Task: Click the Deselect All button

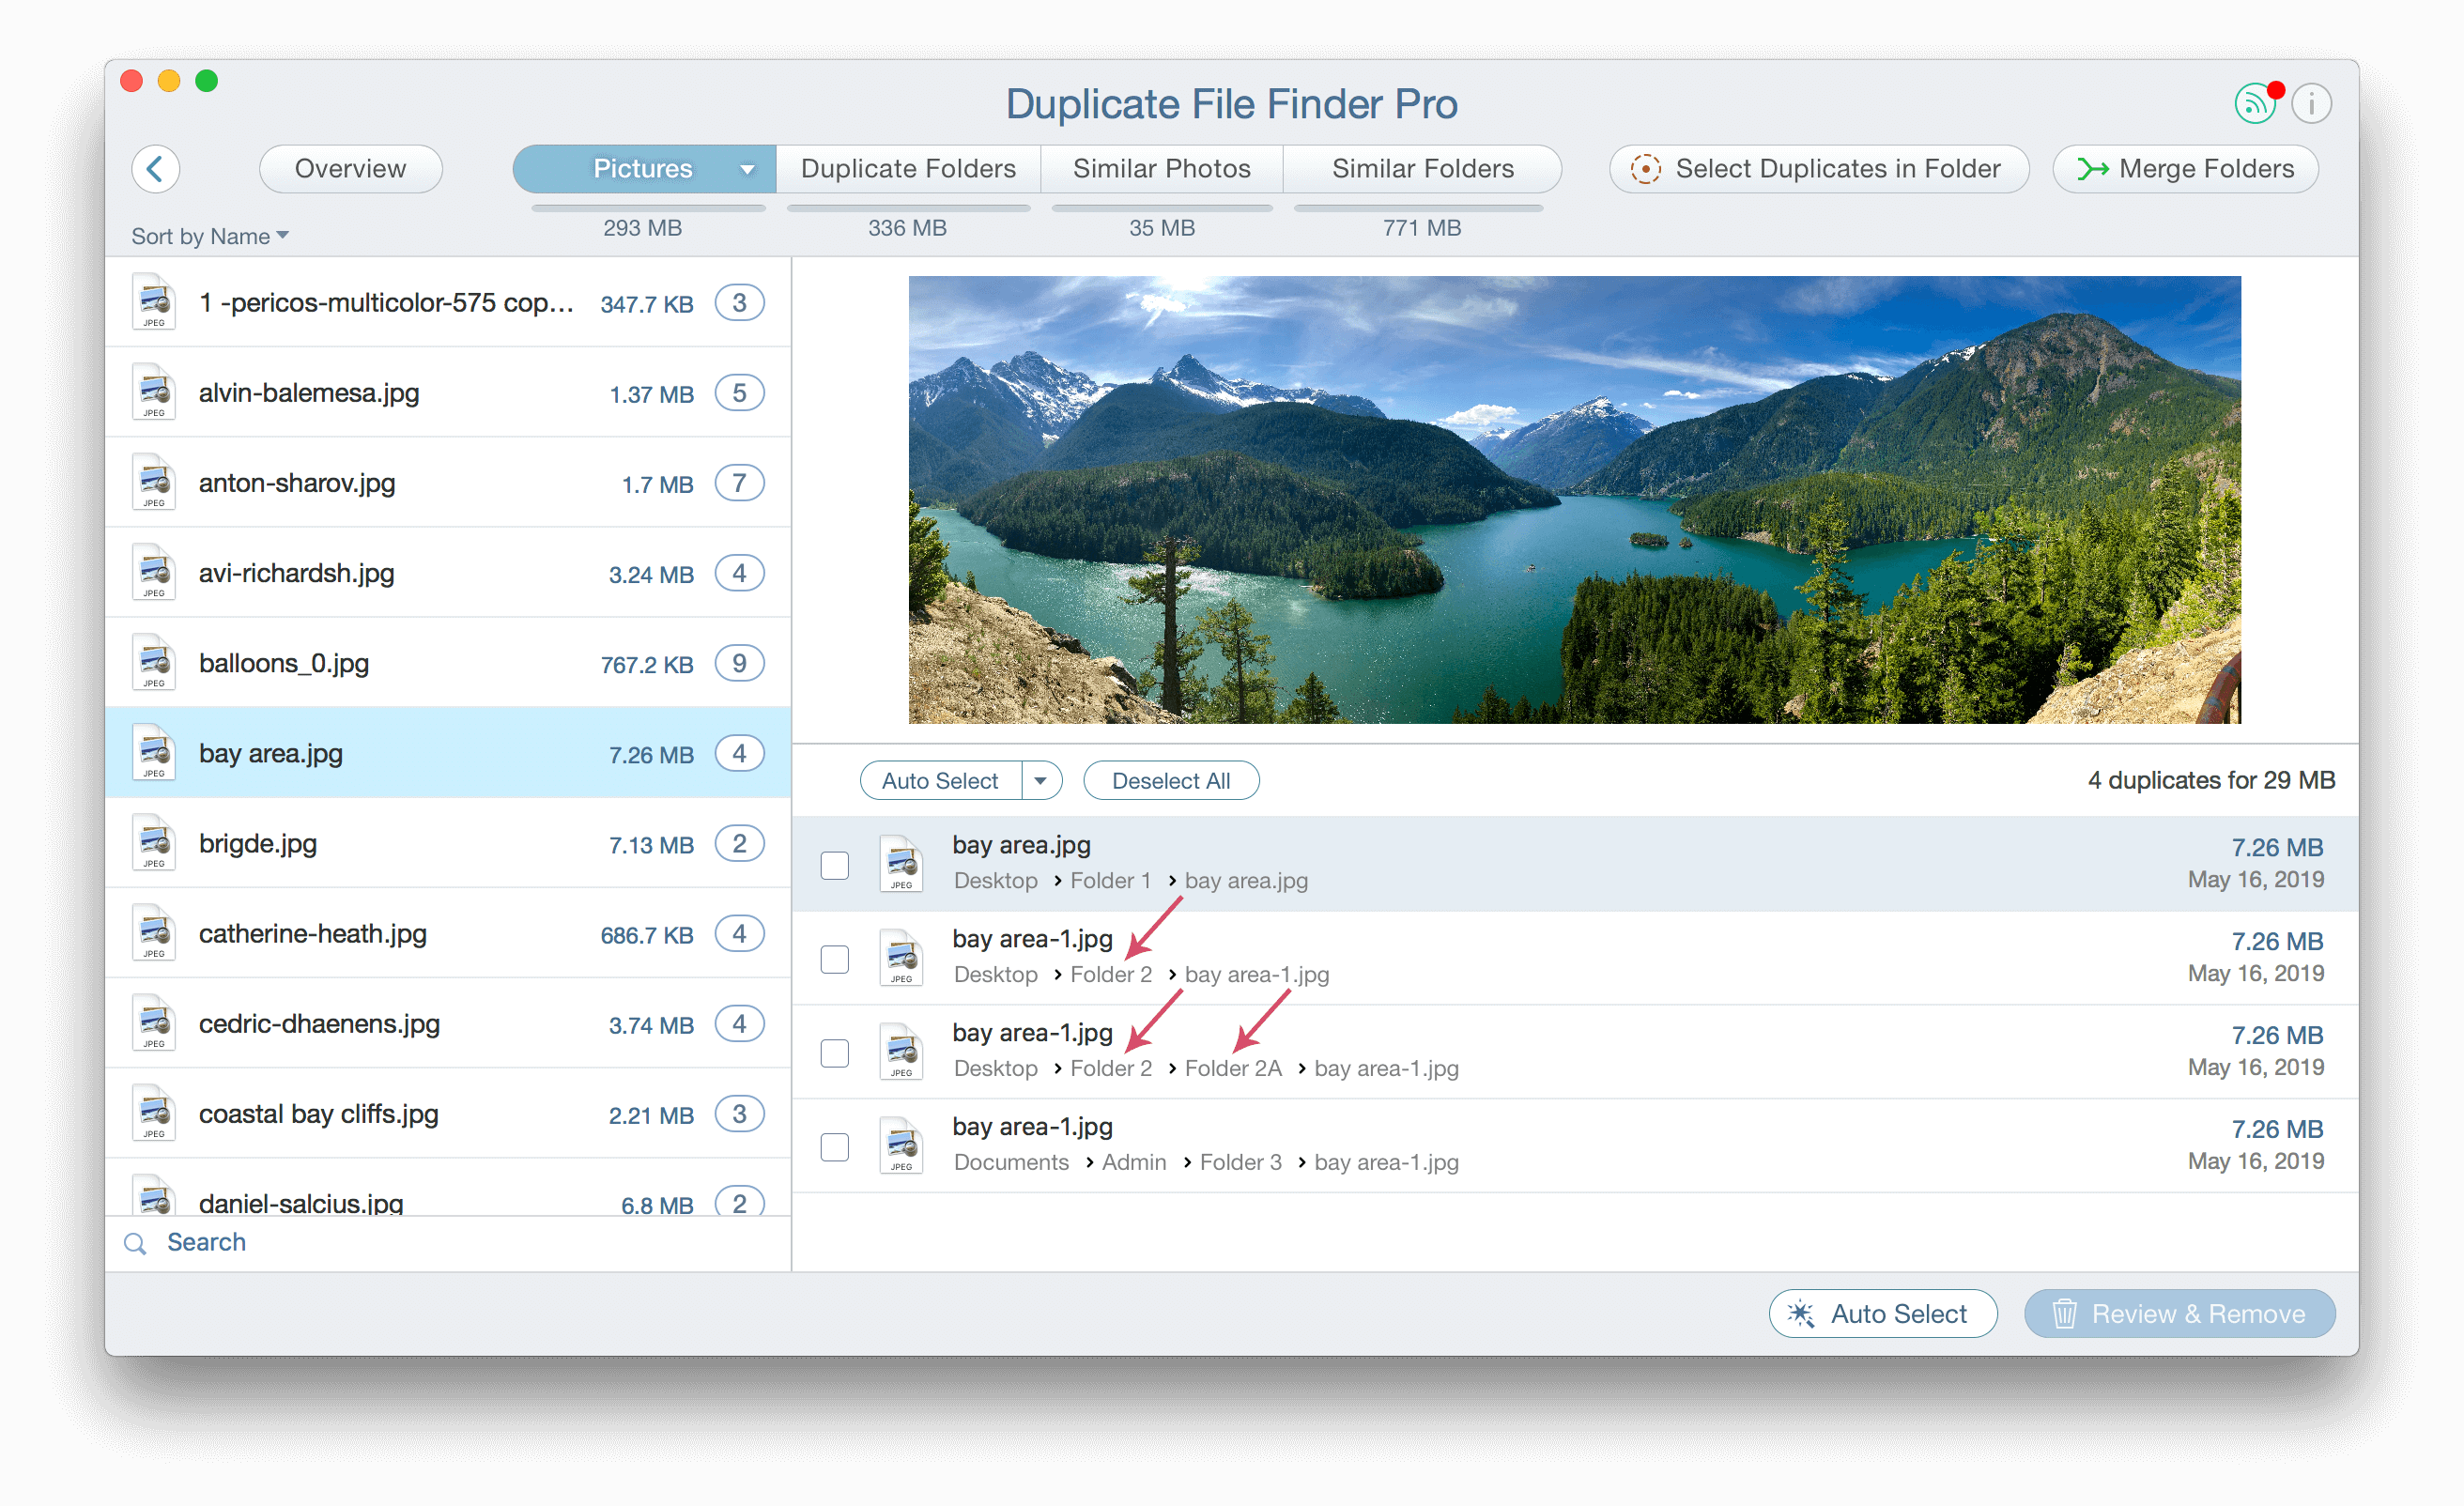Action: [x=1169, y=779]
